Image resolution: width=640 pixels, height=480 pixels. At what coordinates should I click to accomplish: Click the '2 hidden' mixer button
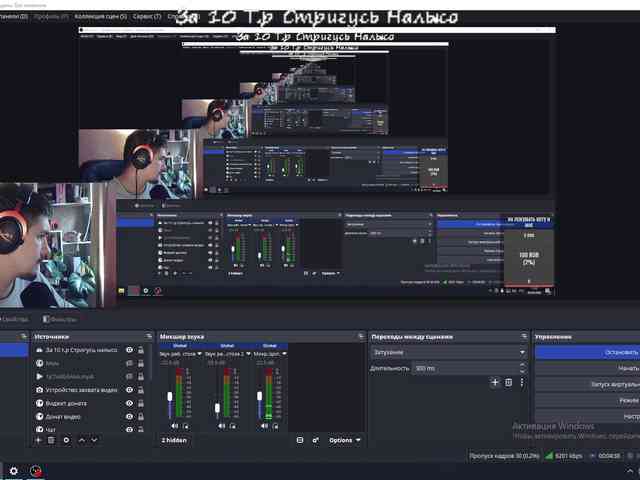[x=174, y=440]
